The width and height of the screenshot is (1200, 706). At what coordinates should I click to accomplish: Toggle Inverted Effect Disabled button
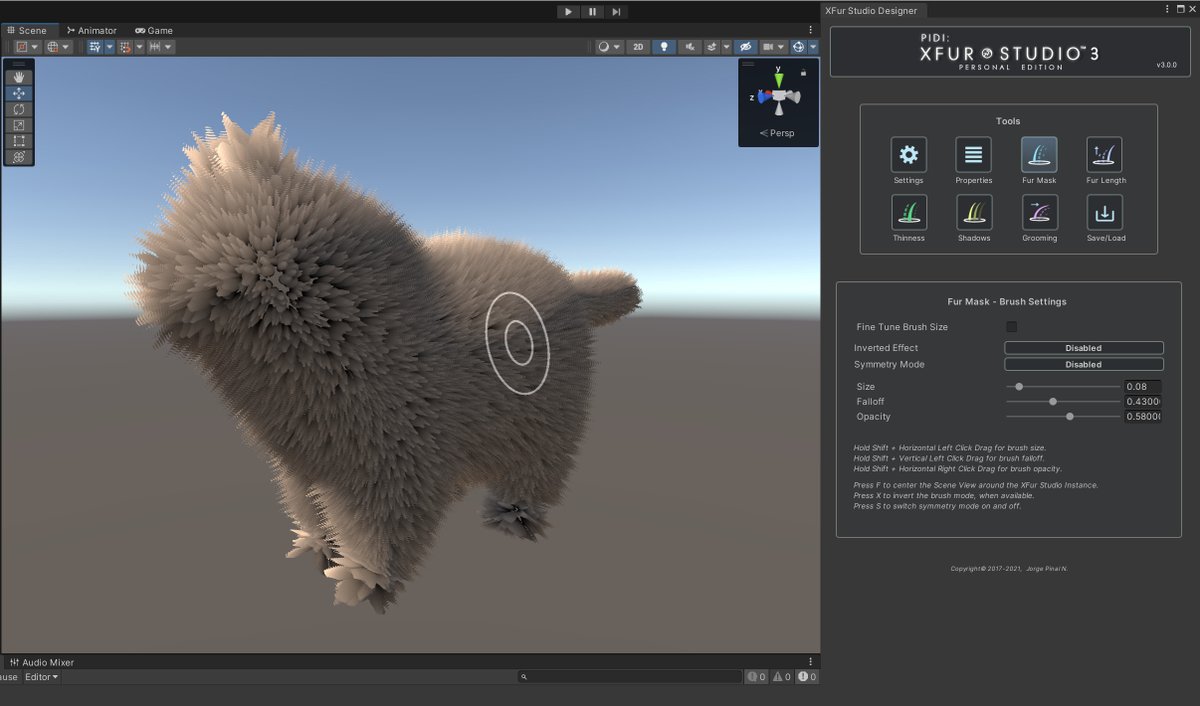[1084, 348]
